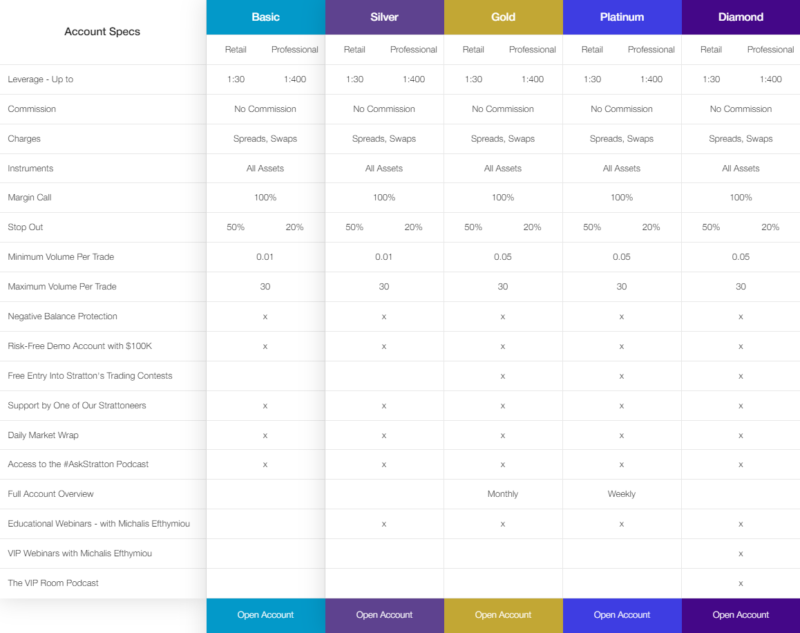This screenshot has height=633, width=800.
Task: Select the Silver column header
Action: pos(384,17)
